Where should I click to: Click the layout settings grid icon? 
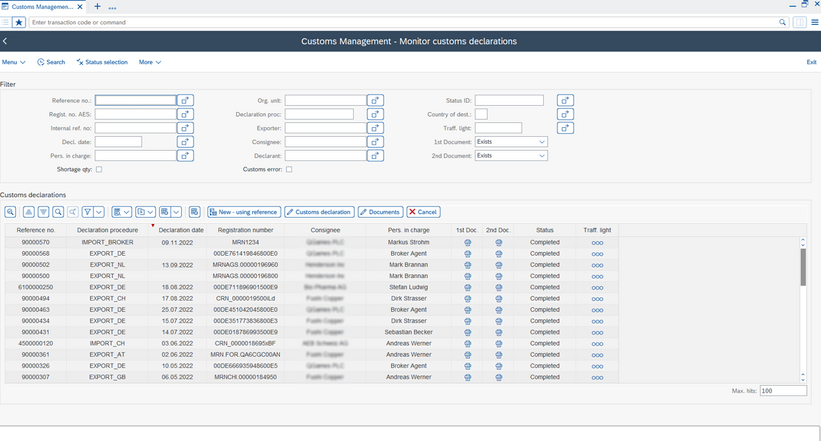(165, 212)
